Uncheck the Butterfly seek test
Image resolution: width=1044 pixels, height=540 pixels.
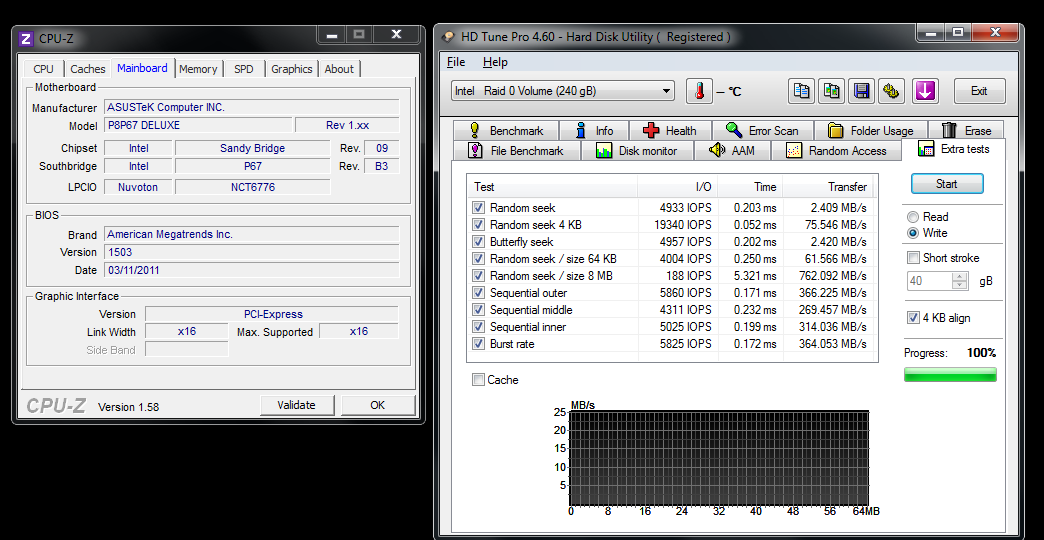[478, 242]
